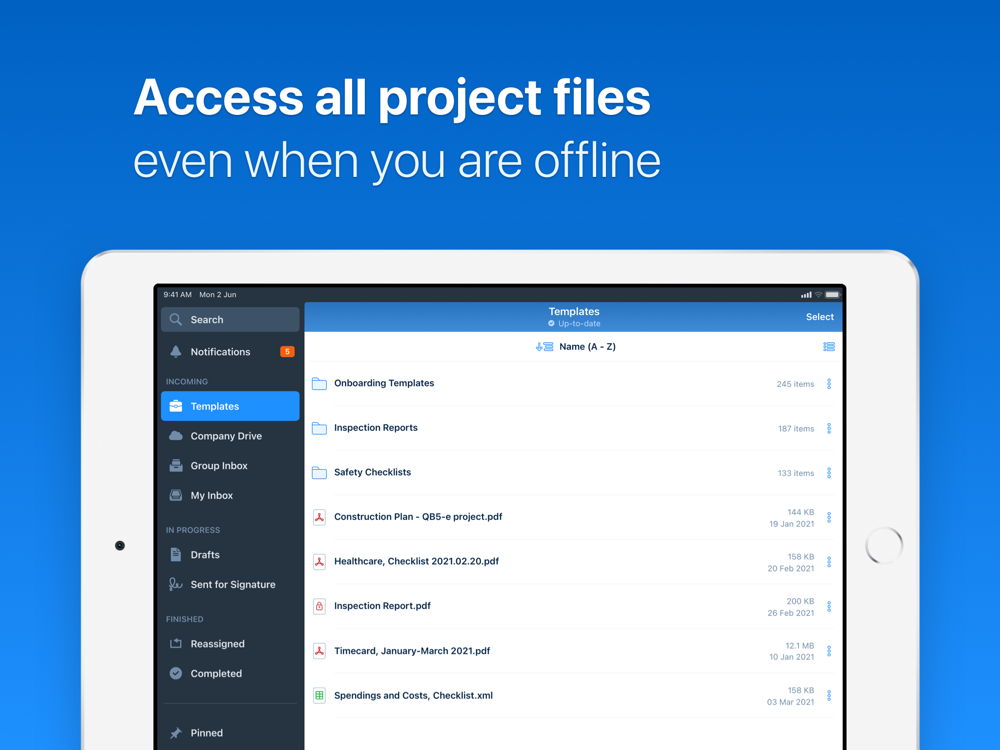Screen dimensions: 1000x750
Task: Click the Group Inbox tray icon
Action: (176, 466)
